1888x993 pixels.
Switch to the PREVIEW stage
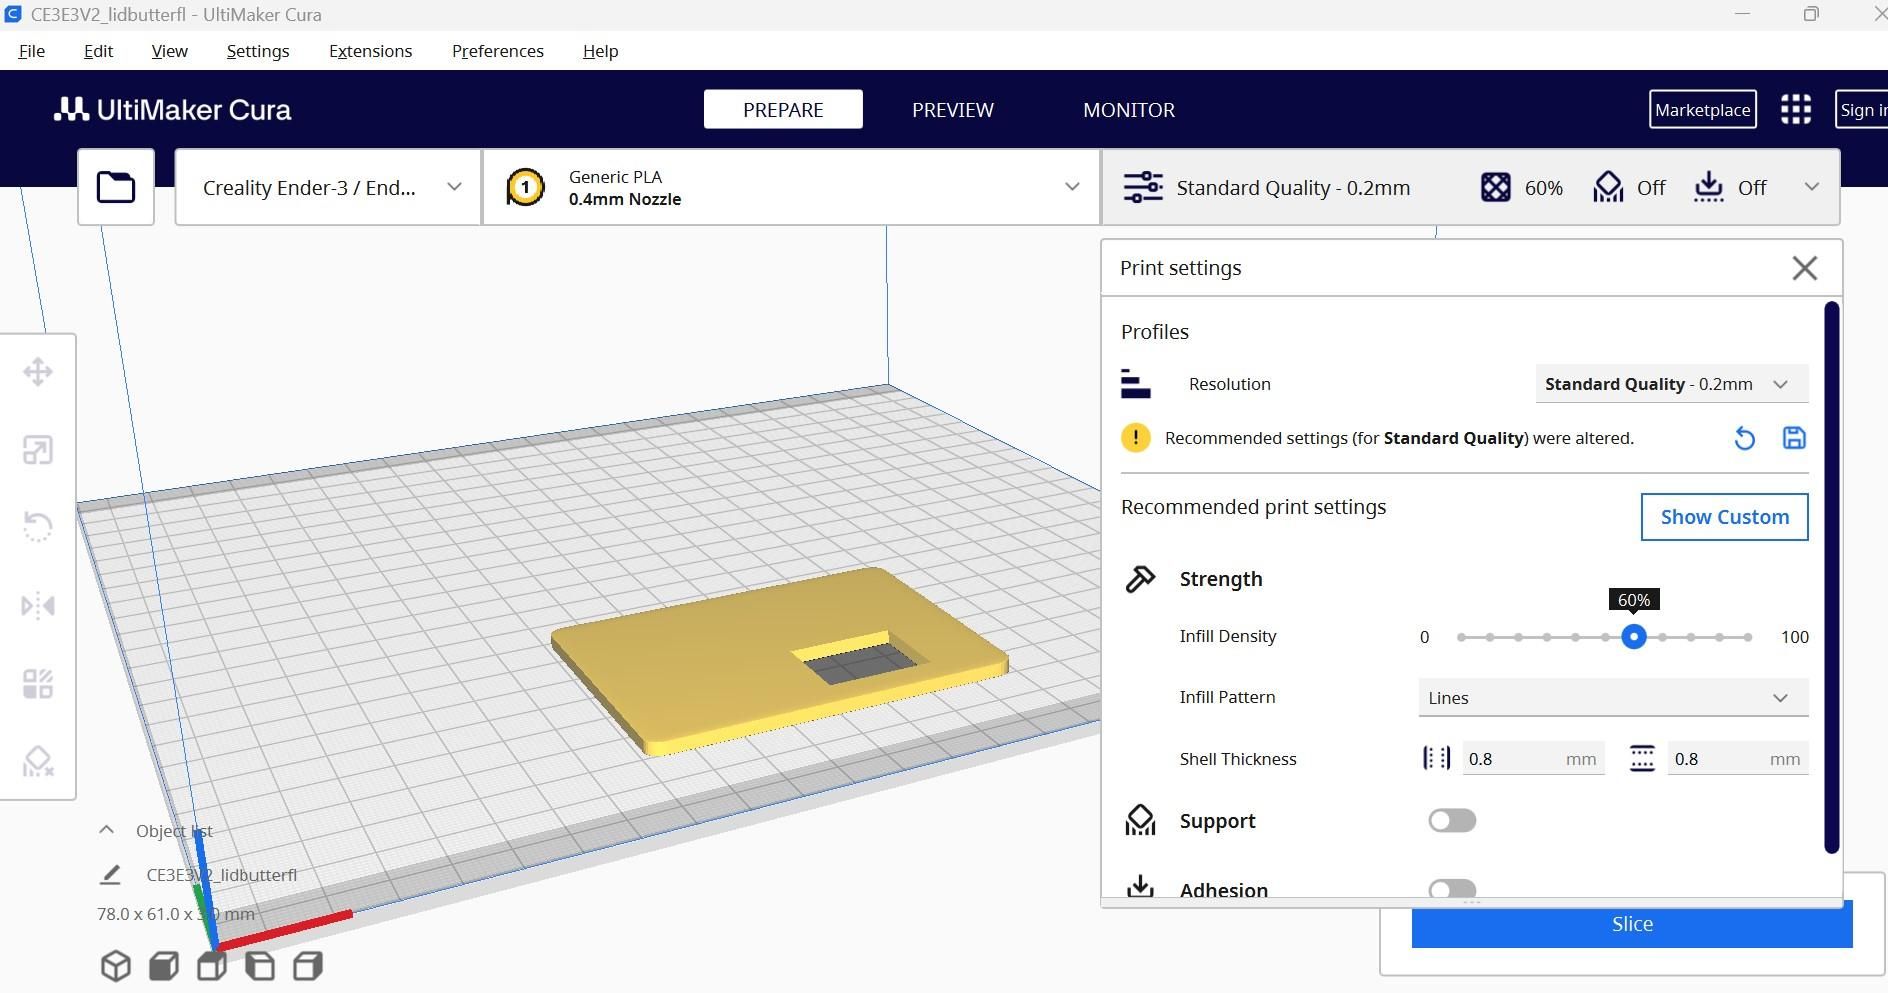point(953,110)
